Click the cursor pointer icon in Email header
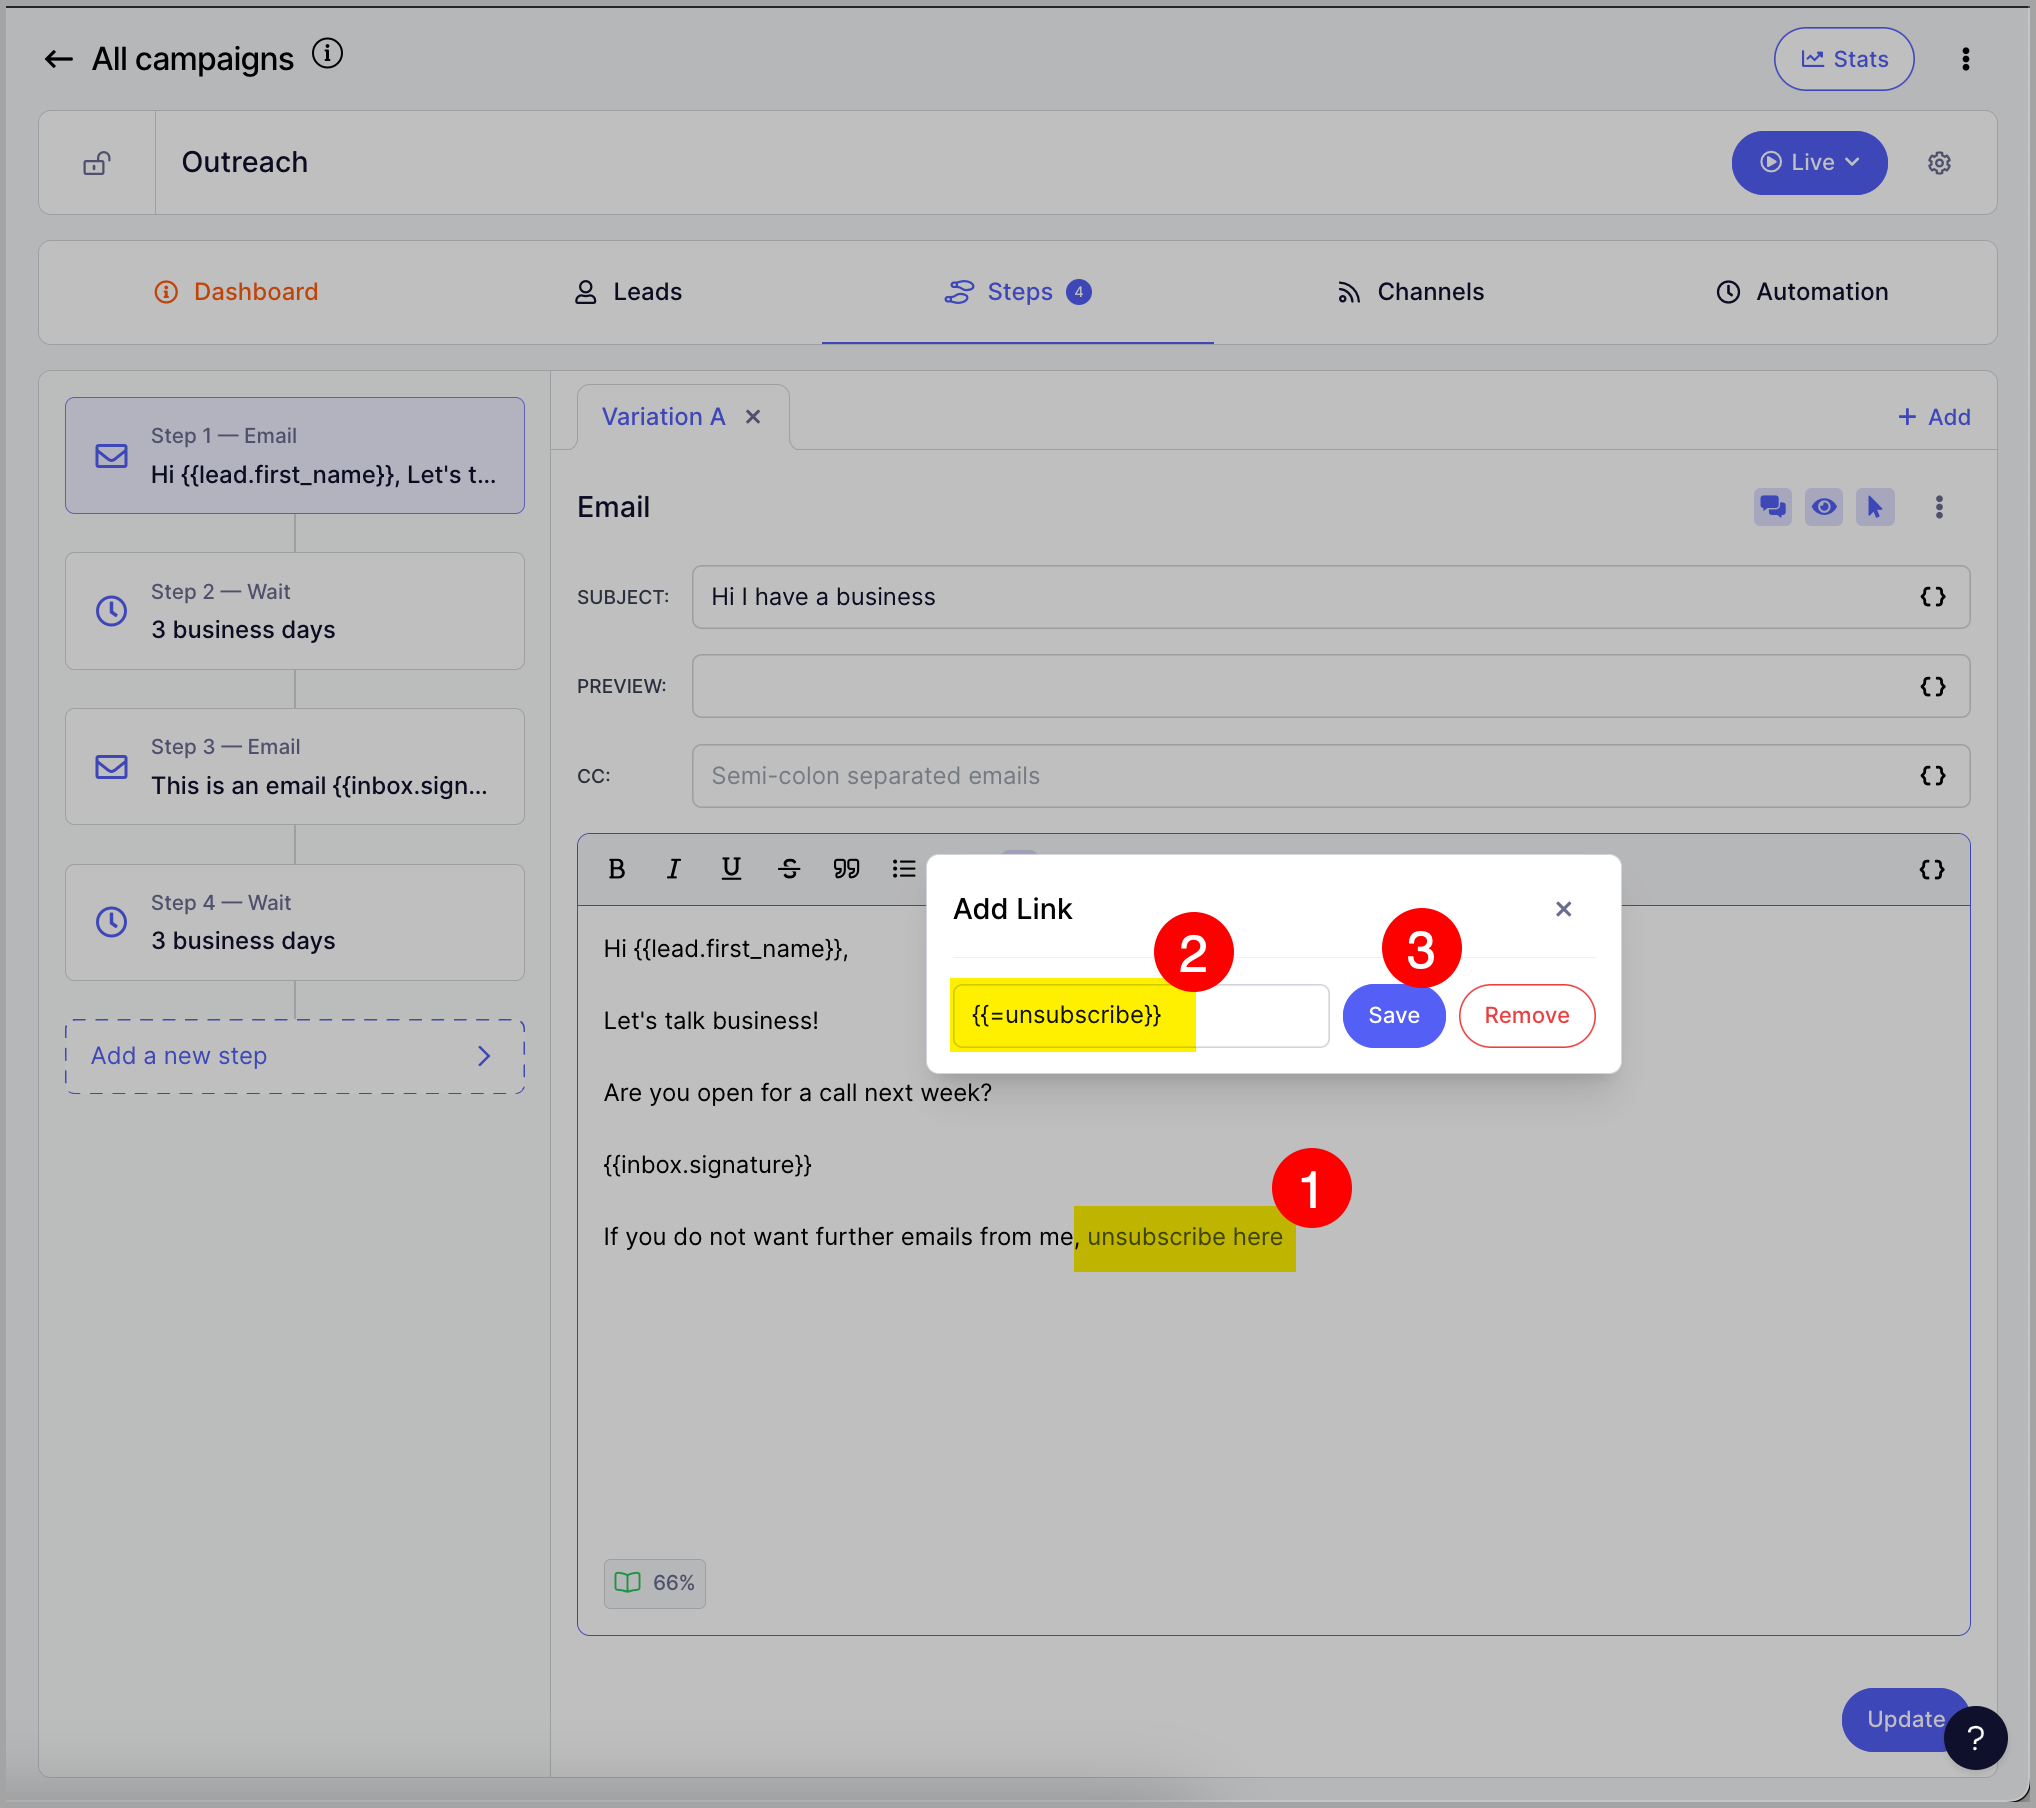 [x=1875, y=507]
